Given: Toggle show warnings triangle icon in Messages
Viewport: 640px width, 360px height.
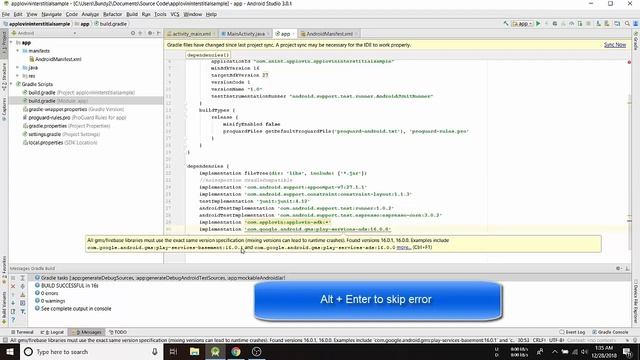Looking at the screenshot, I should click(x=23, y=294).
